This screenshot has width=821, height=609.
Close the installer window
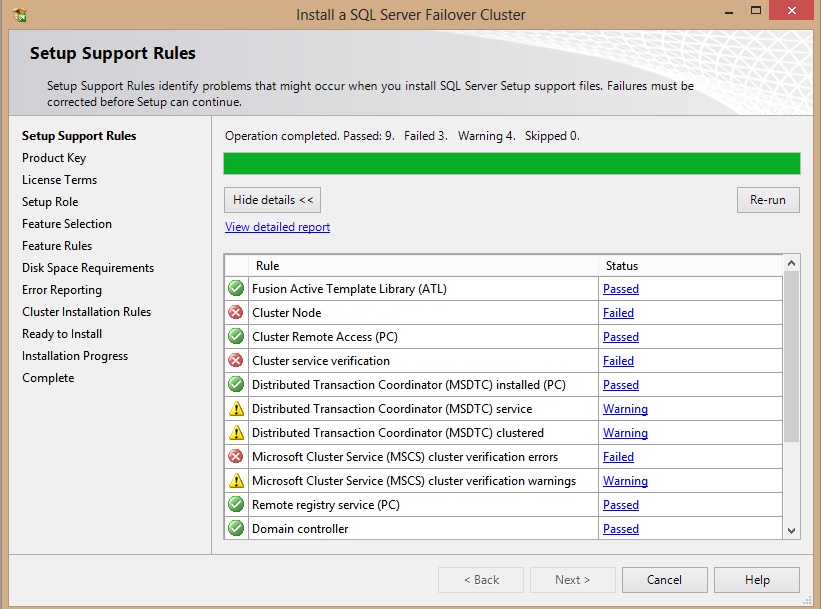[792, 10]
